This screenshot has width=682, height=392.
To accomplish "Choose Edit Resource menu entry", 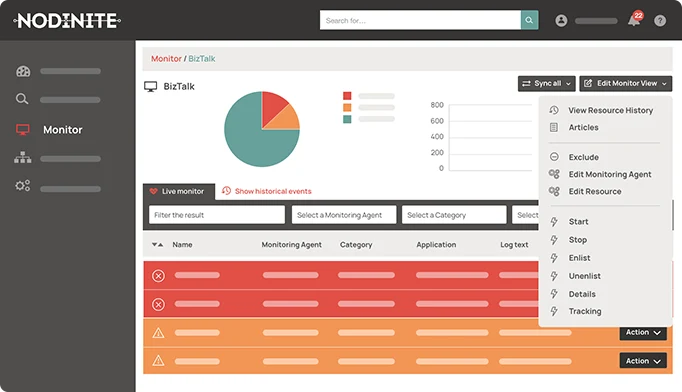I will pyautogui.click(x=595, y=191).
